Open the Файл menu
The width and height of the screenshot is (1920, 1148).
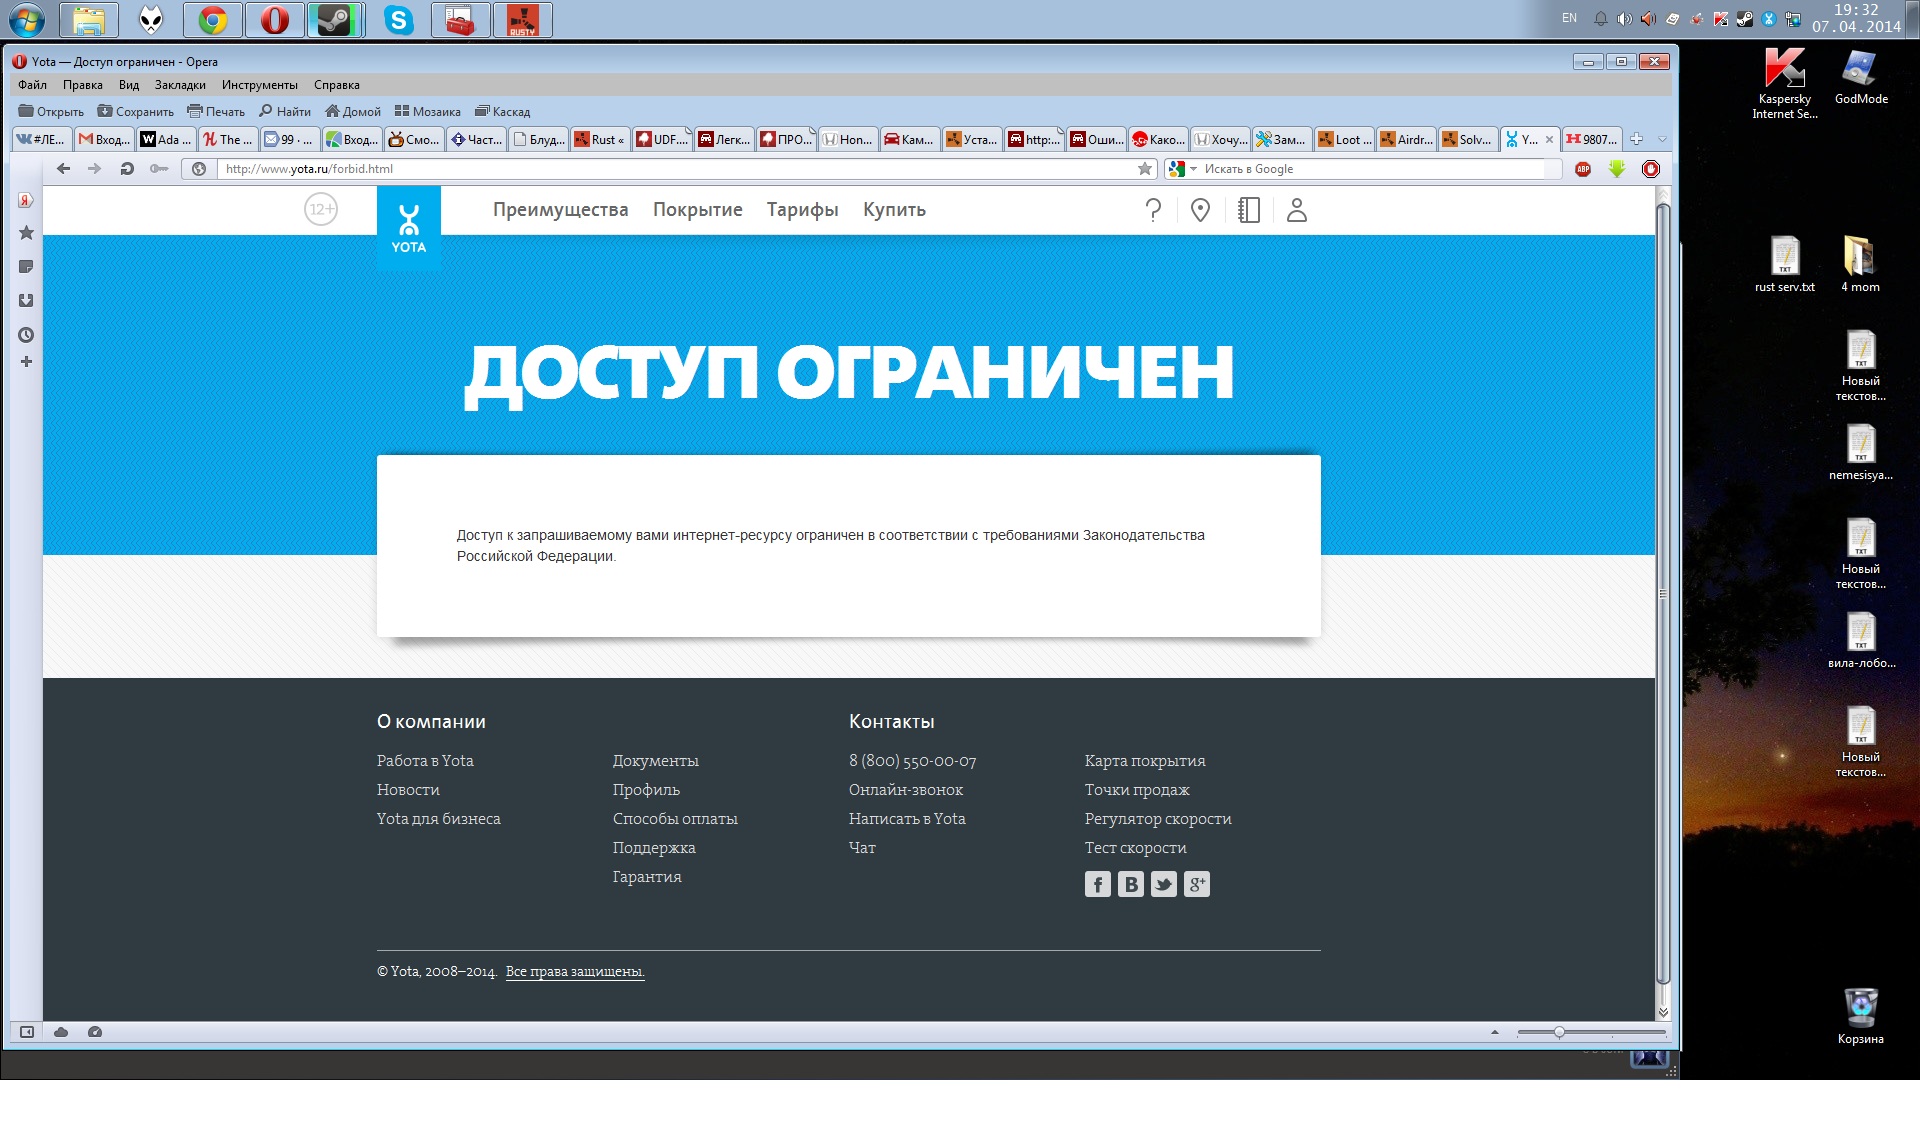(x=32, y=85)
